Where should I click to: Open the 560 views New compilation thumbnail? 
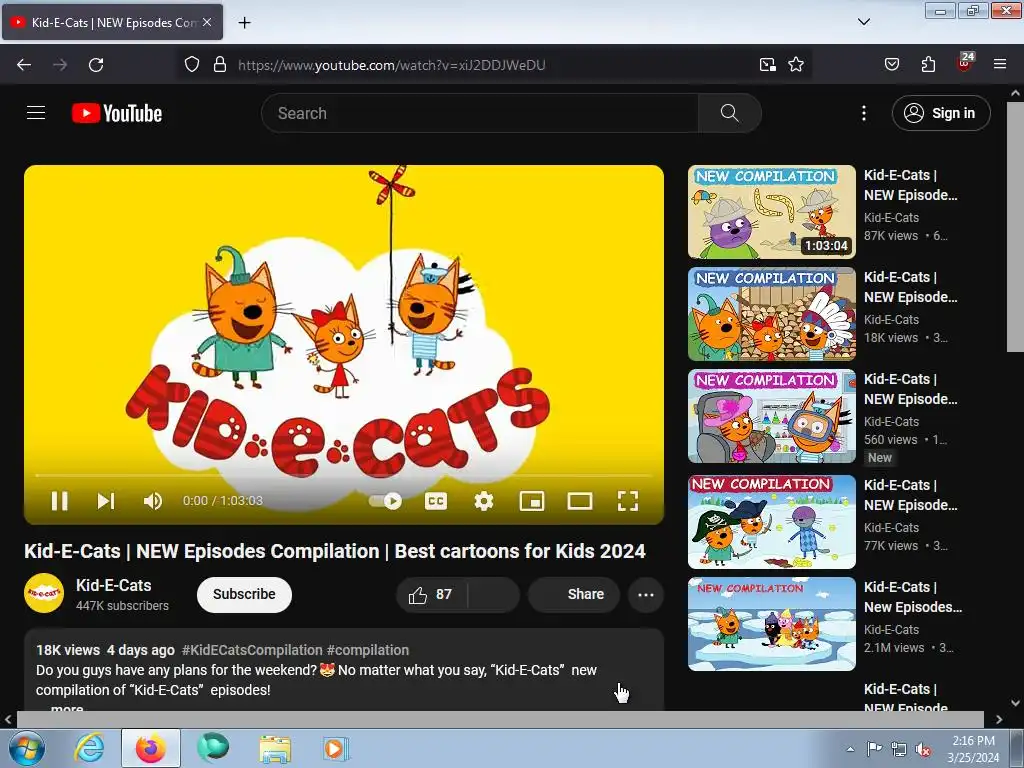(x=771, y=416)
